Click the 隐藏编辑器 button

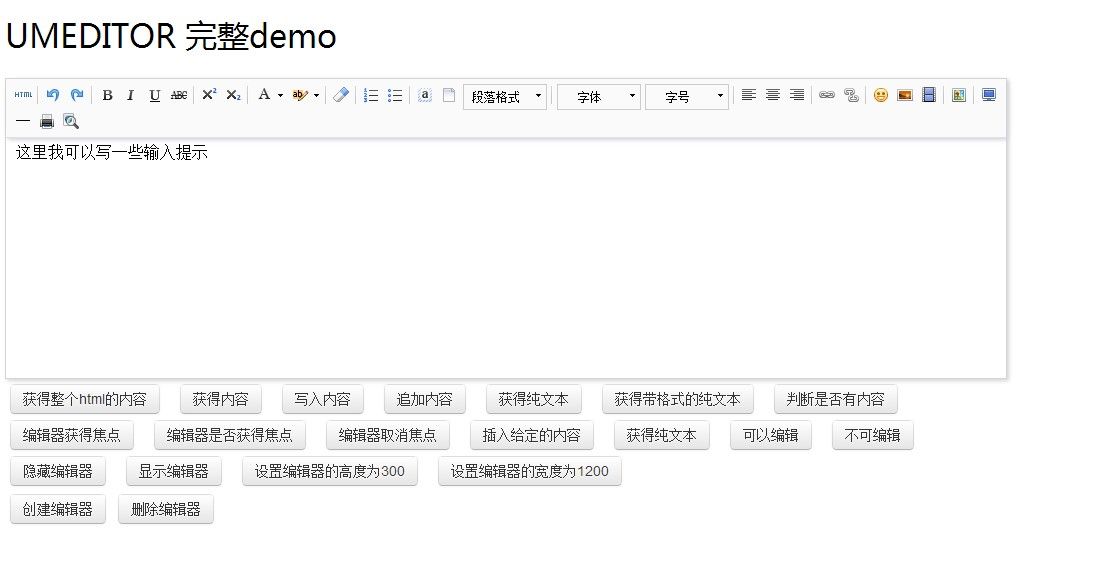coord(57,471)
